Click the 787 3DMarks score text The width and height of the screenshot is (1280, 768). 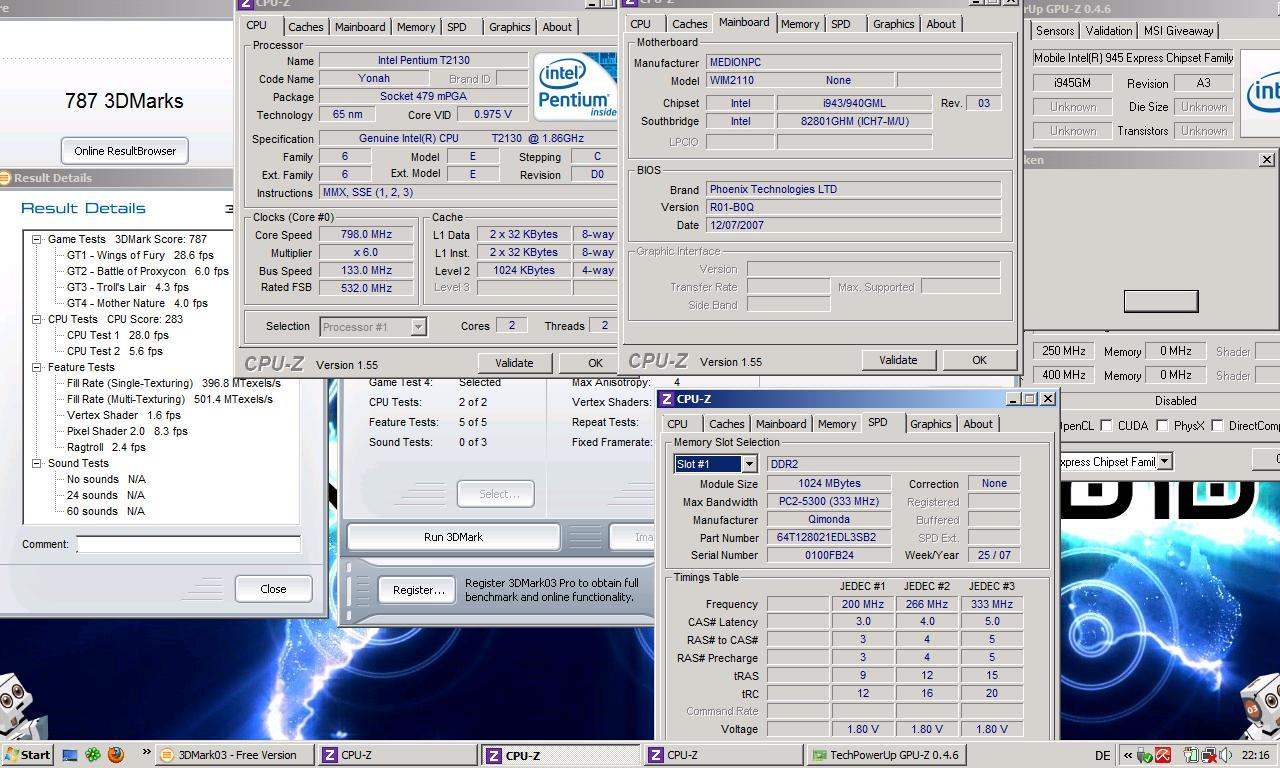point(124,101)
